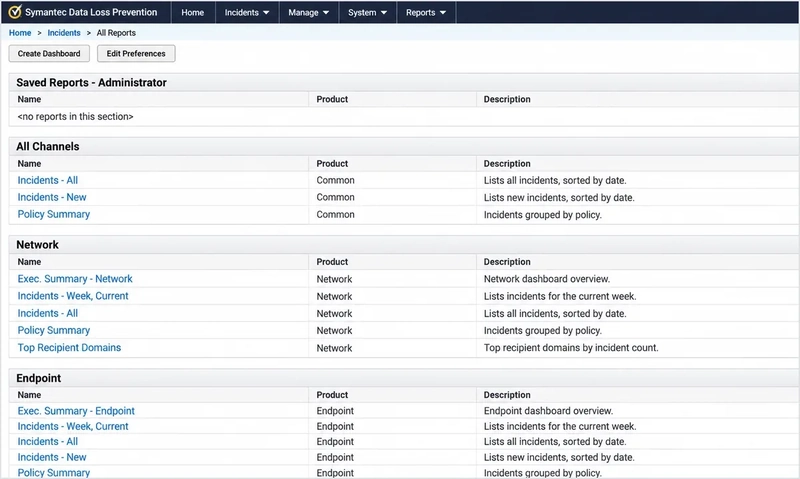800x479 pixels.
Task: Open Exec. Summary - Network report
Action: tap(75, 279)
